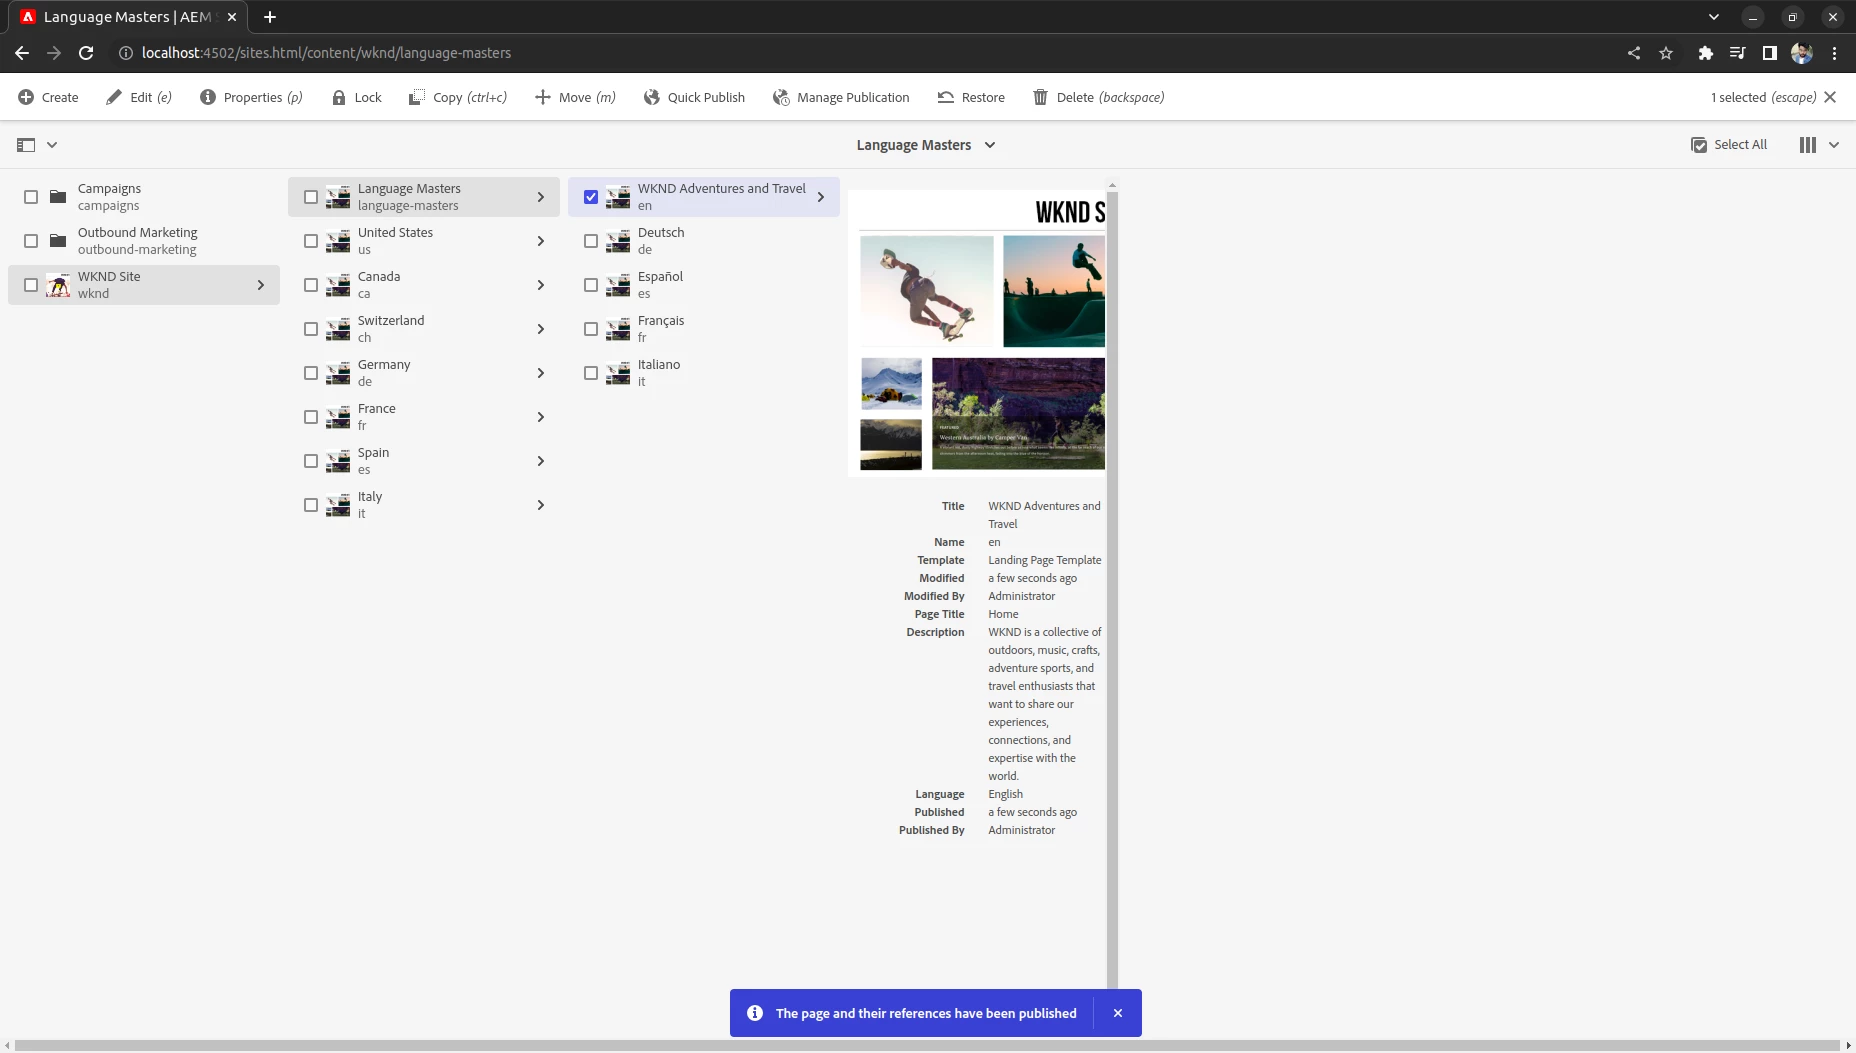
Task: Expand the Switzerland chevron
Action: pos(541,329)
